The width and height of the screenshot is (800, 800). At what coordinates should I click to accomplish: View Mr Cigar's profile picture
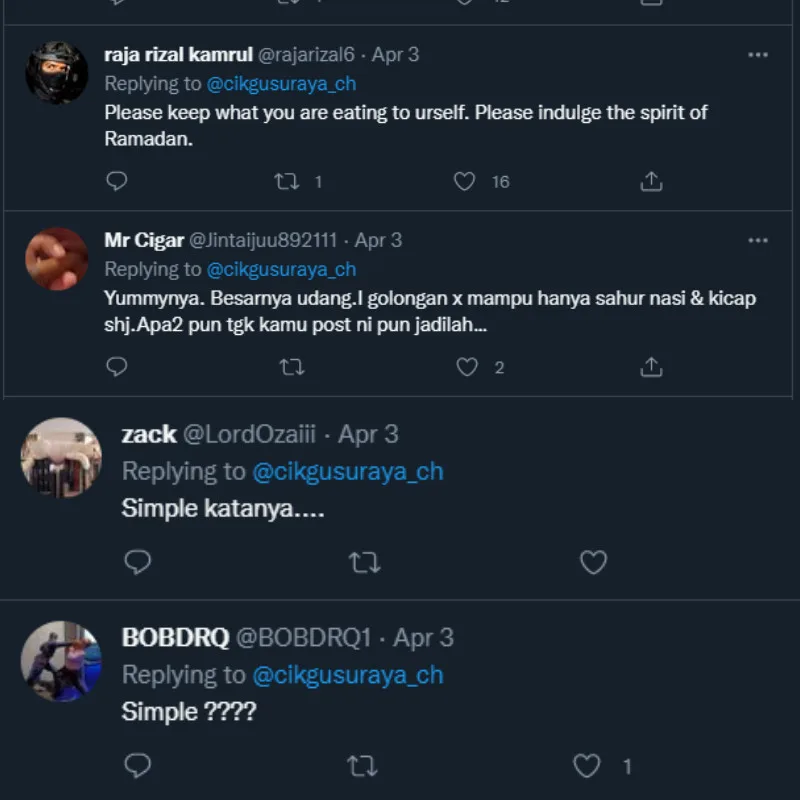[56, 258]
